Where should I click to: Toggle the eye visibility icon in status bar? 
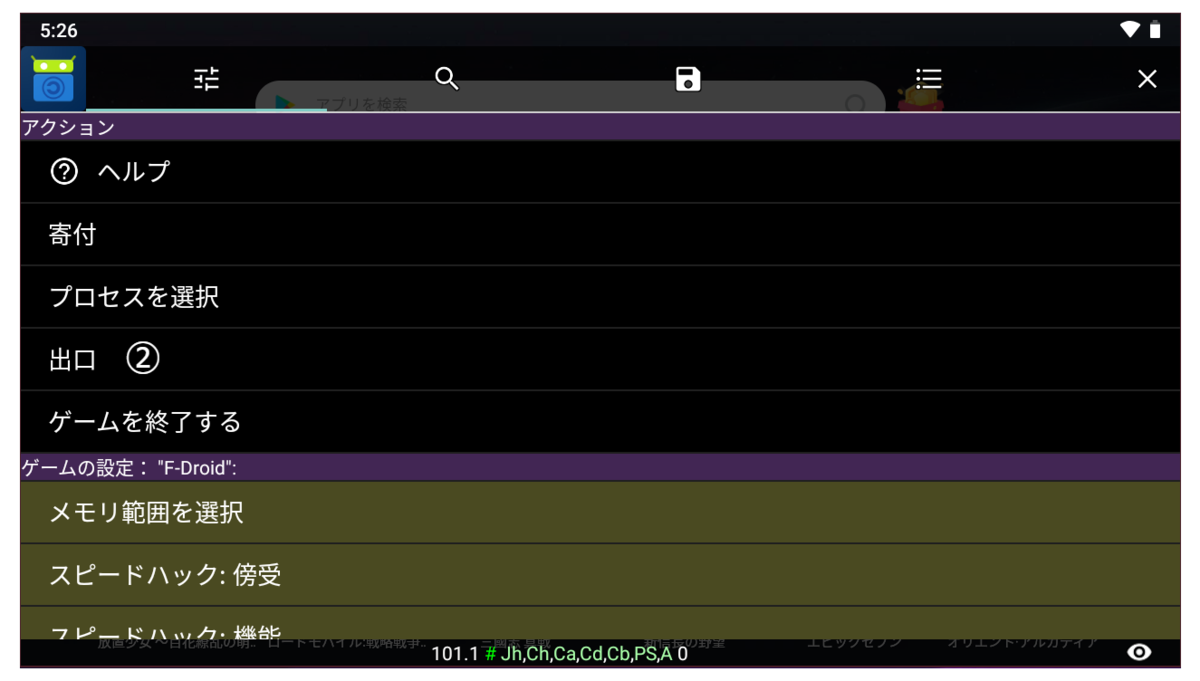tap(1139, 652)
